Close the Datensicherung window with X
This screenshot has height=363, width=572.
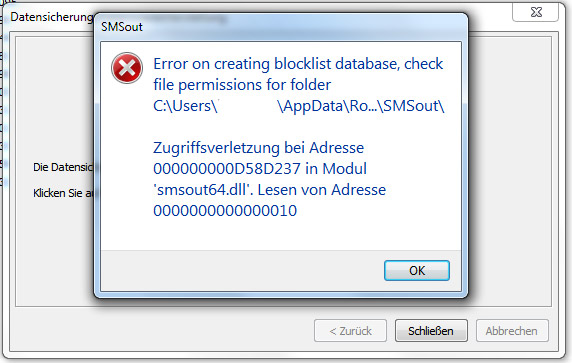pos(536,12)
